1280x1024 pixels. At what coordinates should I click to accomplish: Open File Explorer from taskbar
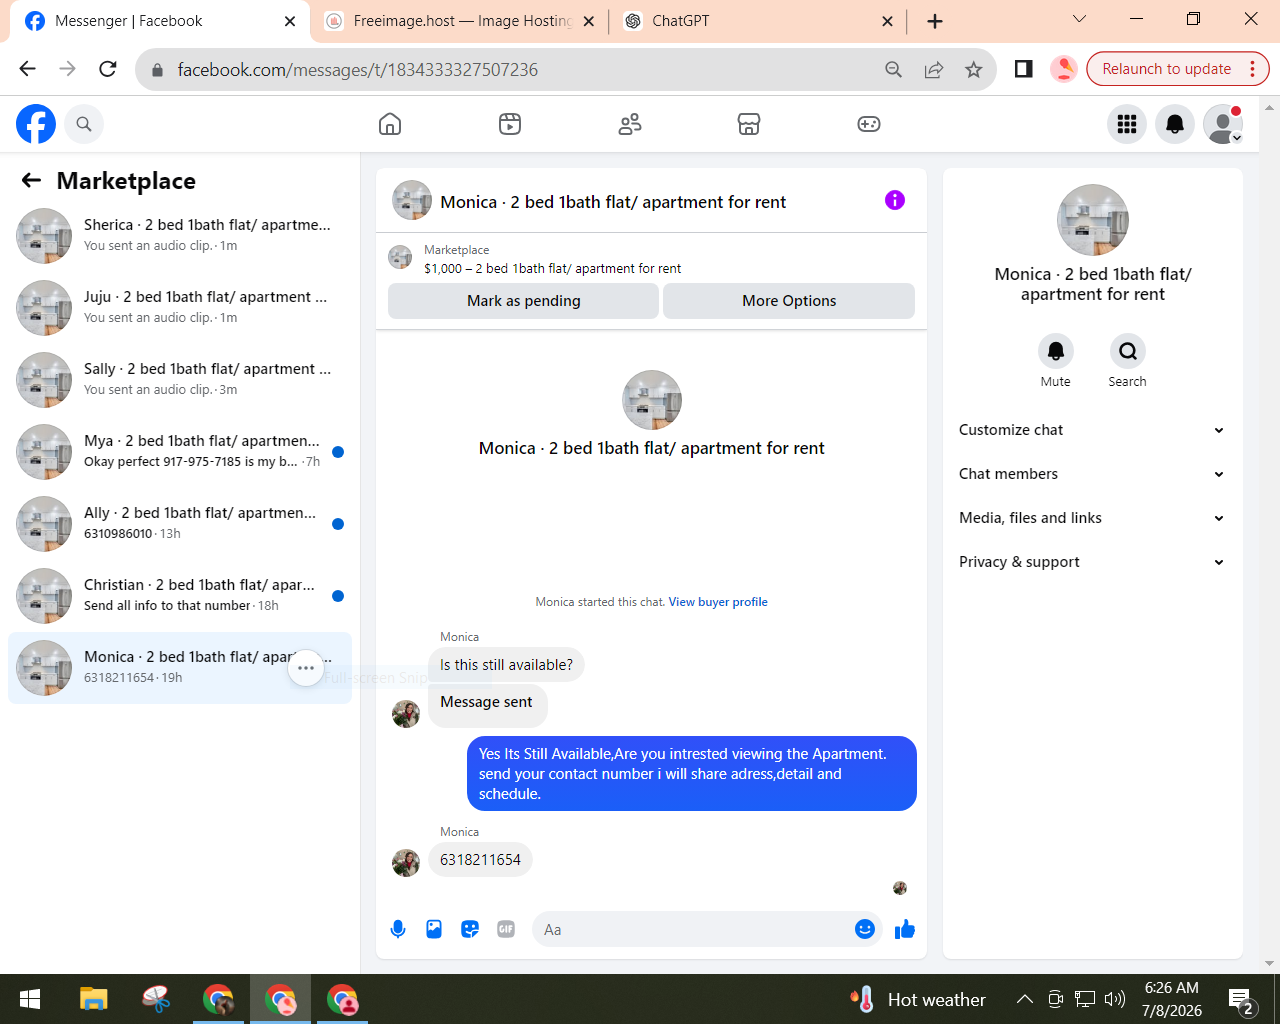pyautogui.click(x=94, y=999)
